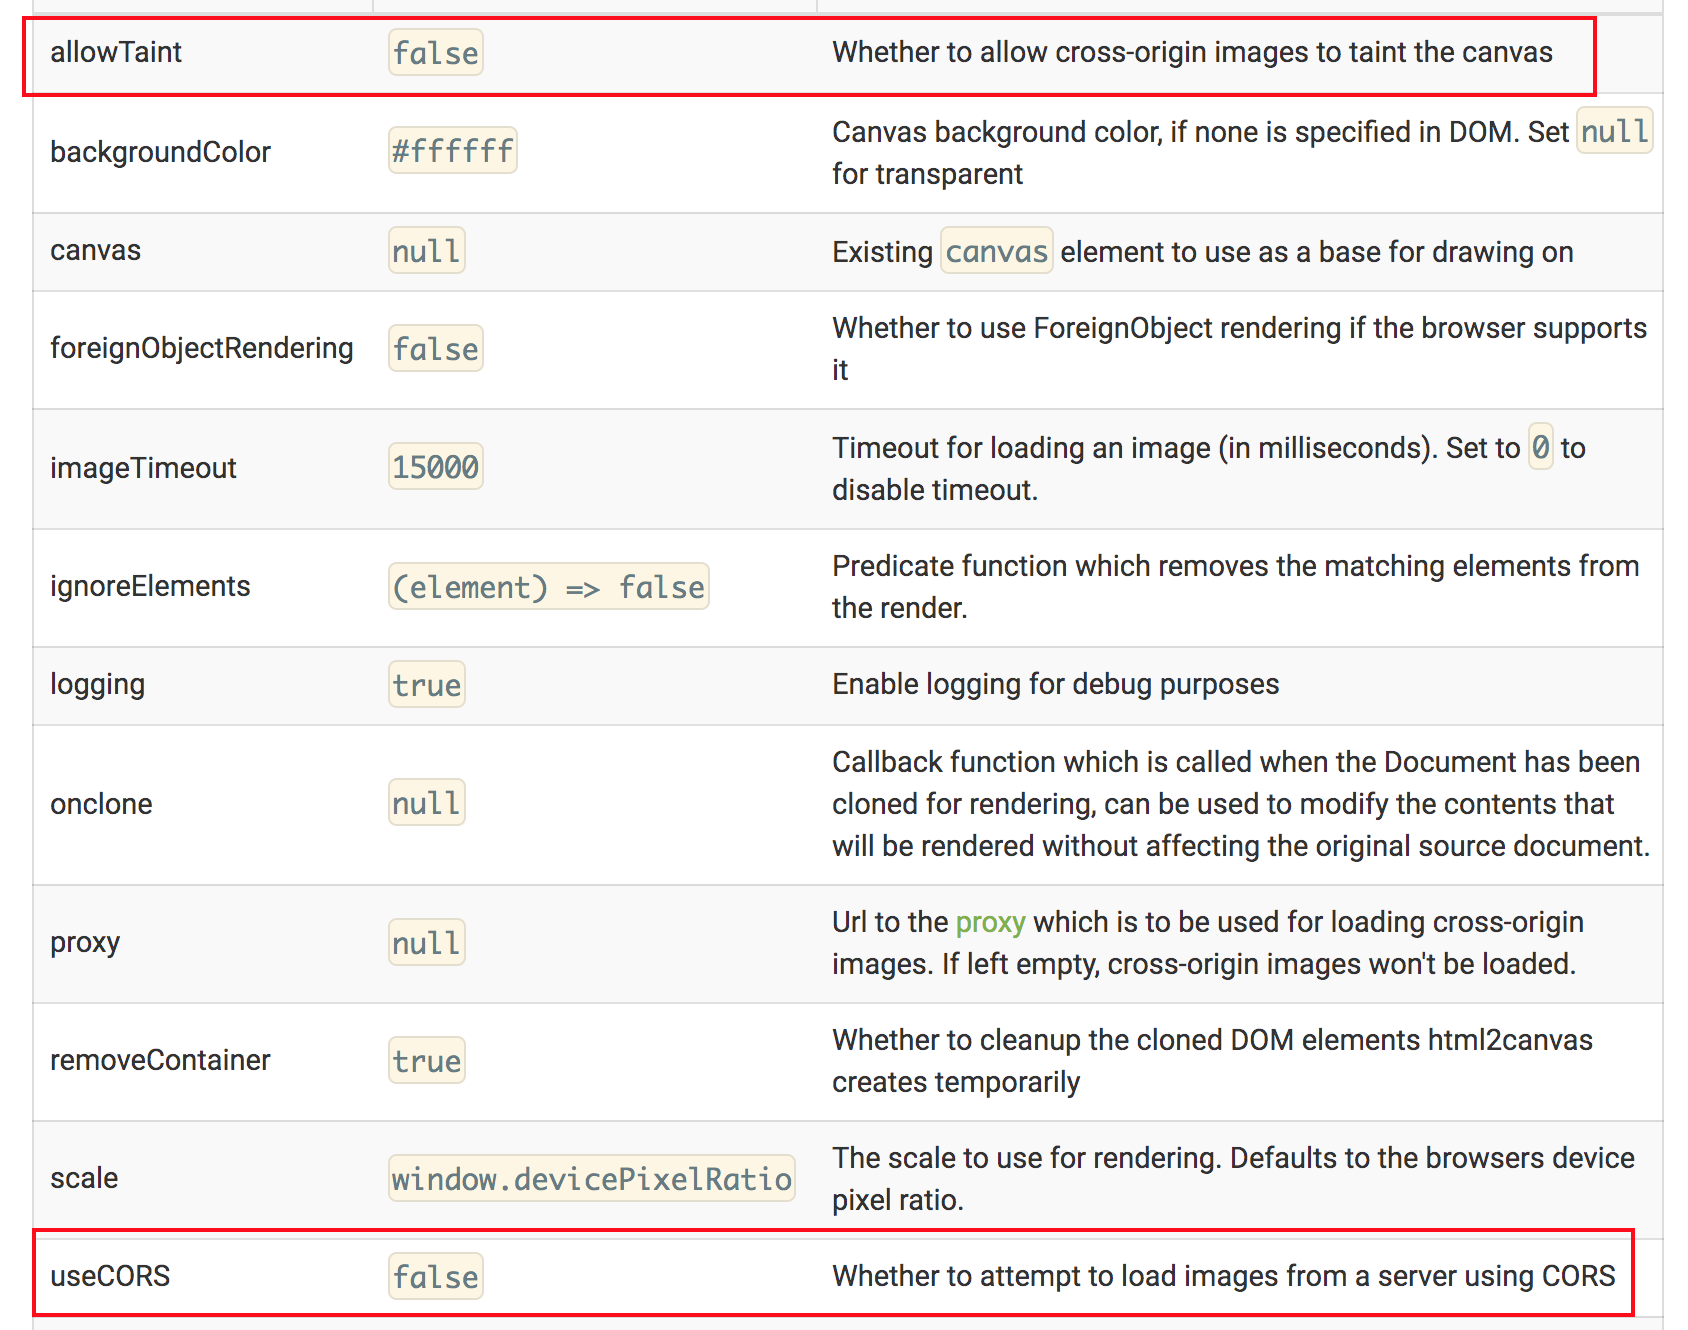Image resolution: width=1688 pixels, height=1330 pixels.
Task: Click the false value for useCORS
Action: point(436,1277)
